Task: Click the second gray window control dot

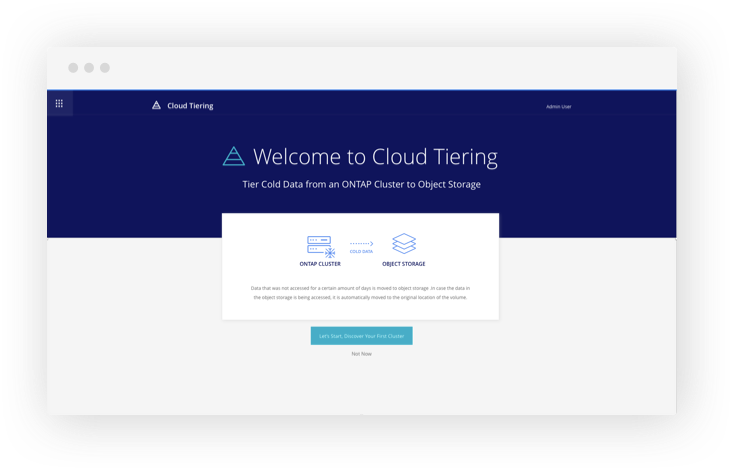Action: pyautogui.click(x=89, y=68)
